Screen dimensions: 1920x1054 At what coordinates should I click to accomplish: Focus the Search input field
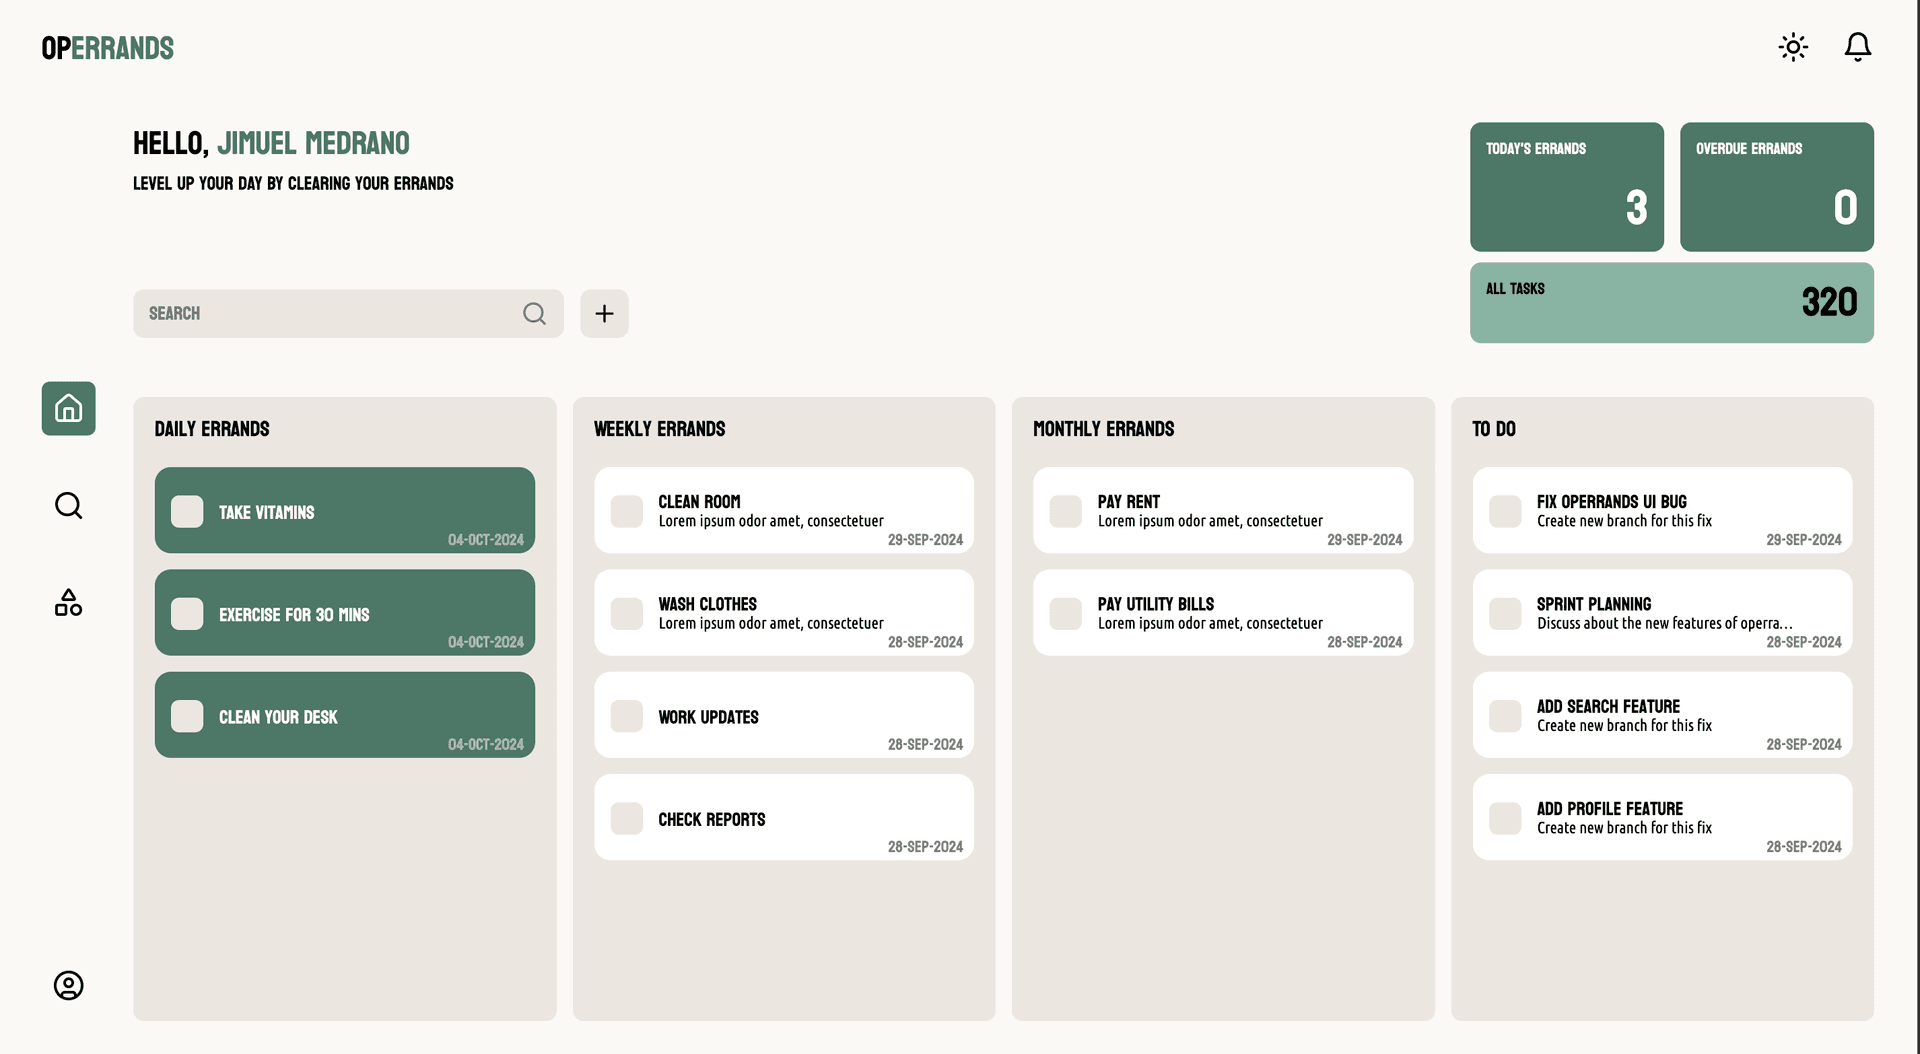point(330,314)
